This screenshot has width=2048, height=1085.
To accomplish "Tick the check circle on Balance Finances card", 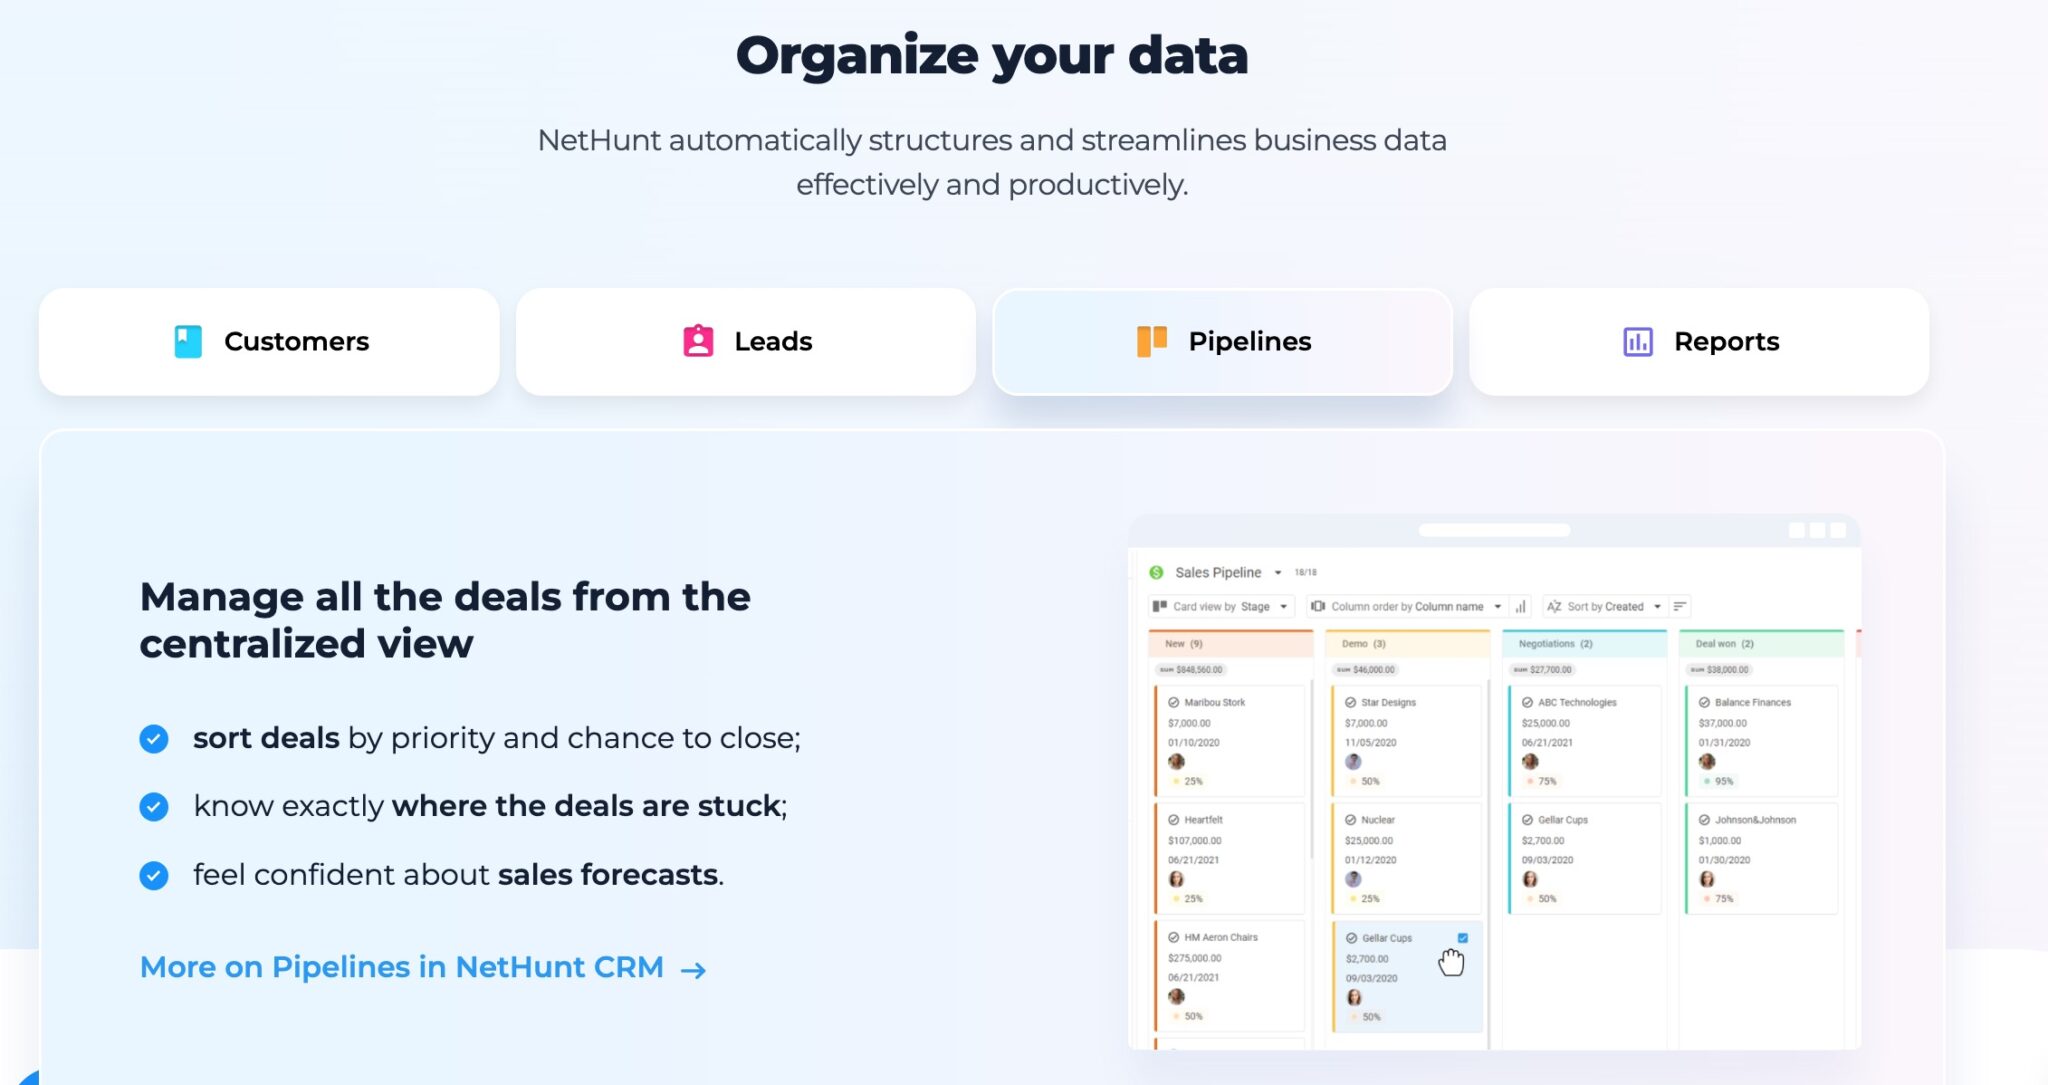I will 1703,702.
